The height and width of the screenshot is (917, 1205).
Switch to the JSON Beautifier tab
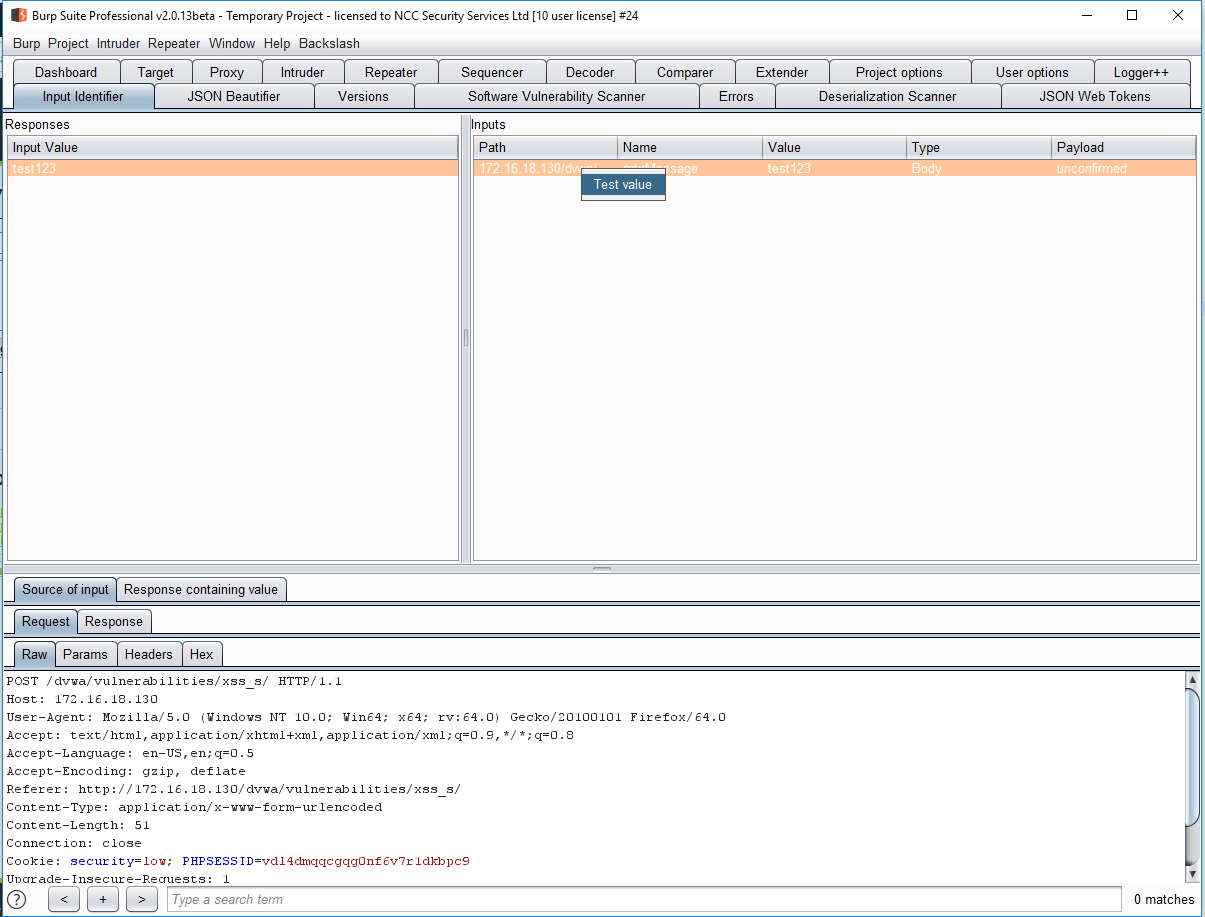(x=233, y=96)
